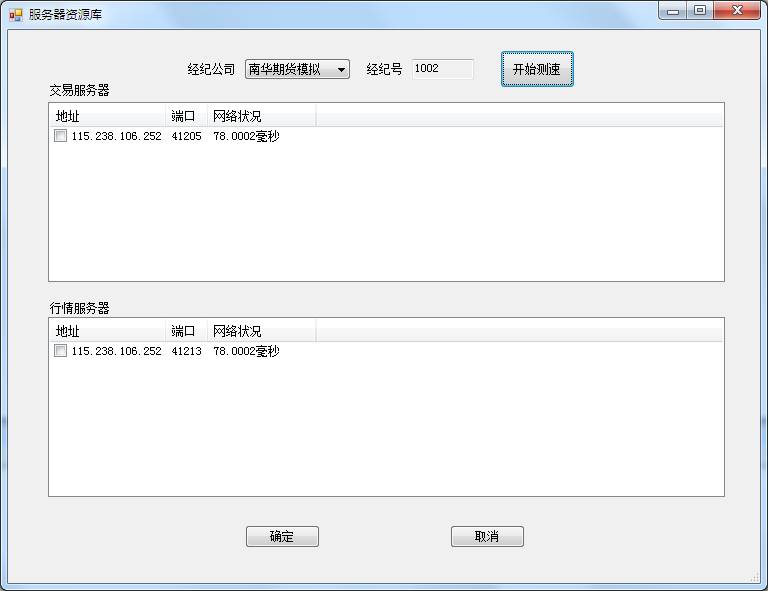Select address 115.238.106.252 in the 交易服务器 list
Viewport: 768px width, 591px height.
(117, 136)
